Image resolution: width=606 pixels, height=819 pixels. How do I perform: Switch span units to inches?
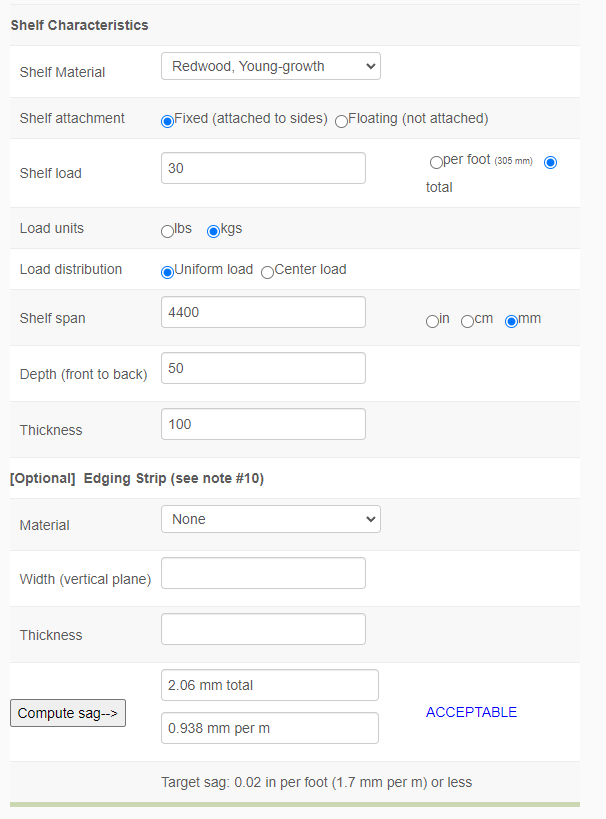pos(432,321)
